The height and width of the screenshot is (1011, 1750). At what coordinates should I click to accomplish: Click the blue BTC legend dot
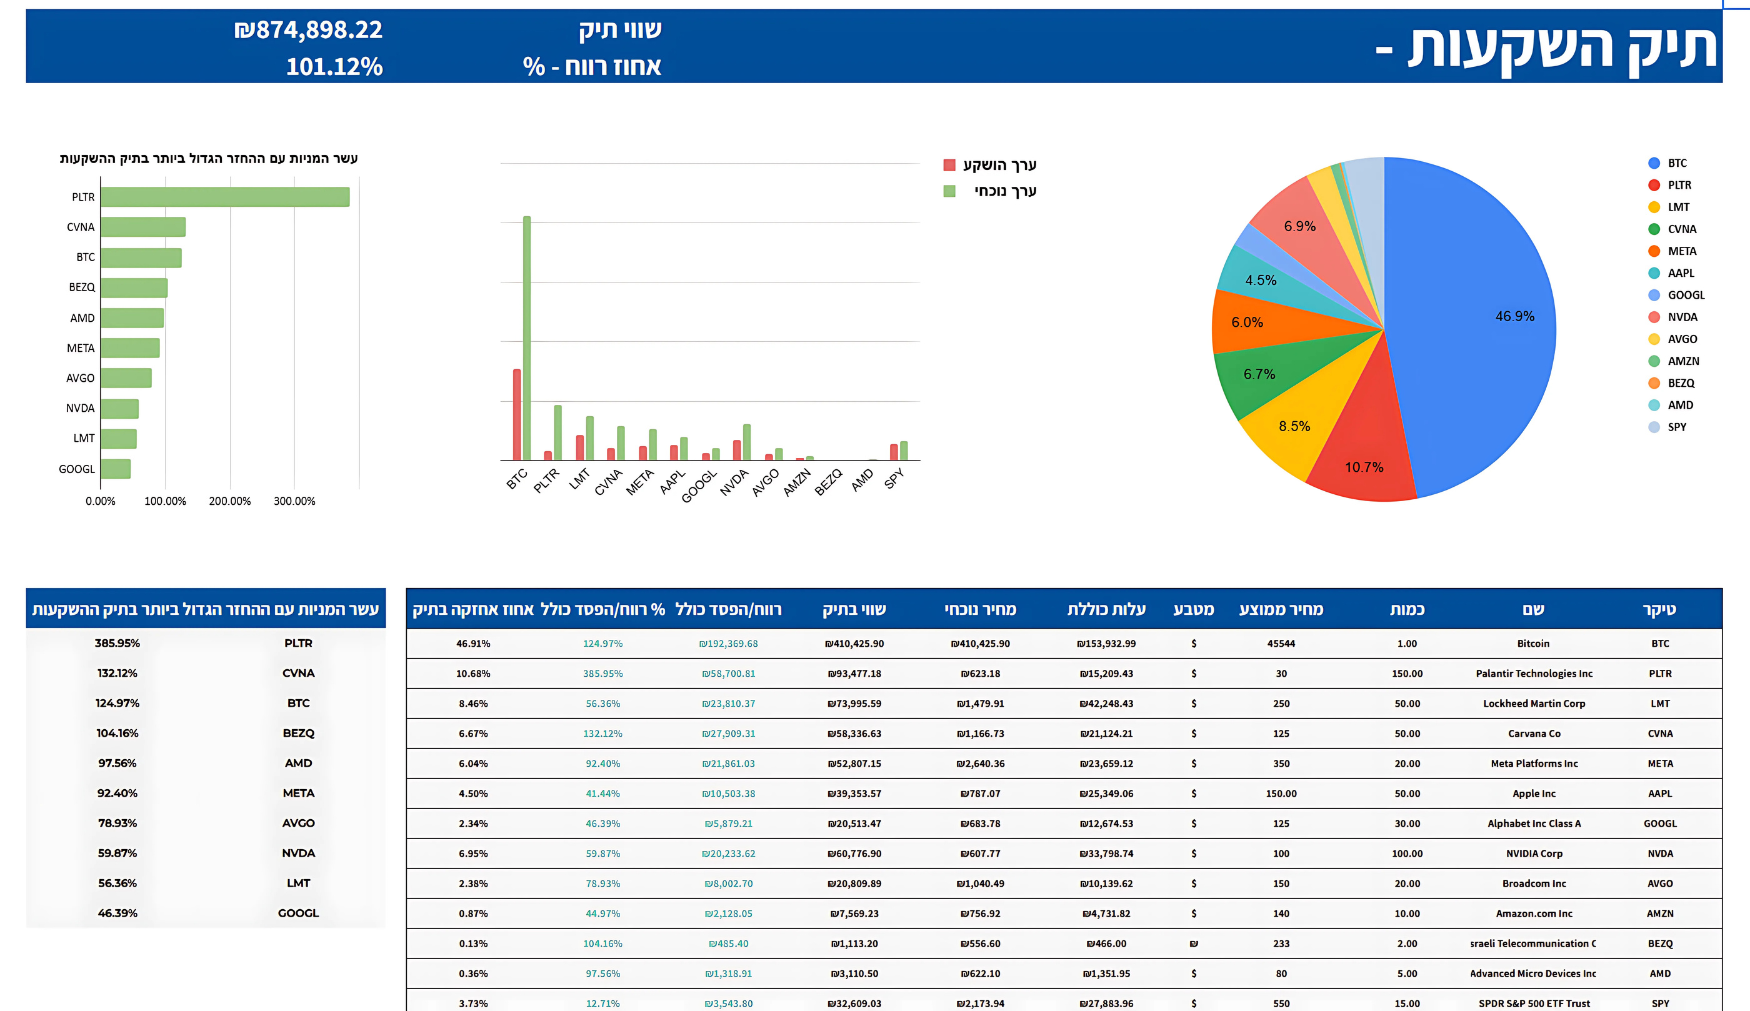pos(1654,163)
